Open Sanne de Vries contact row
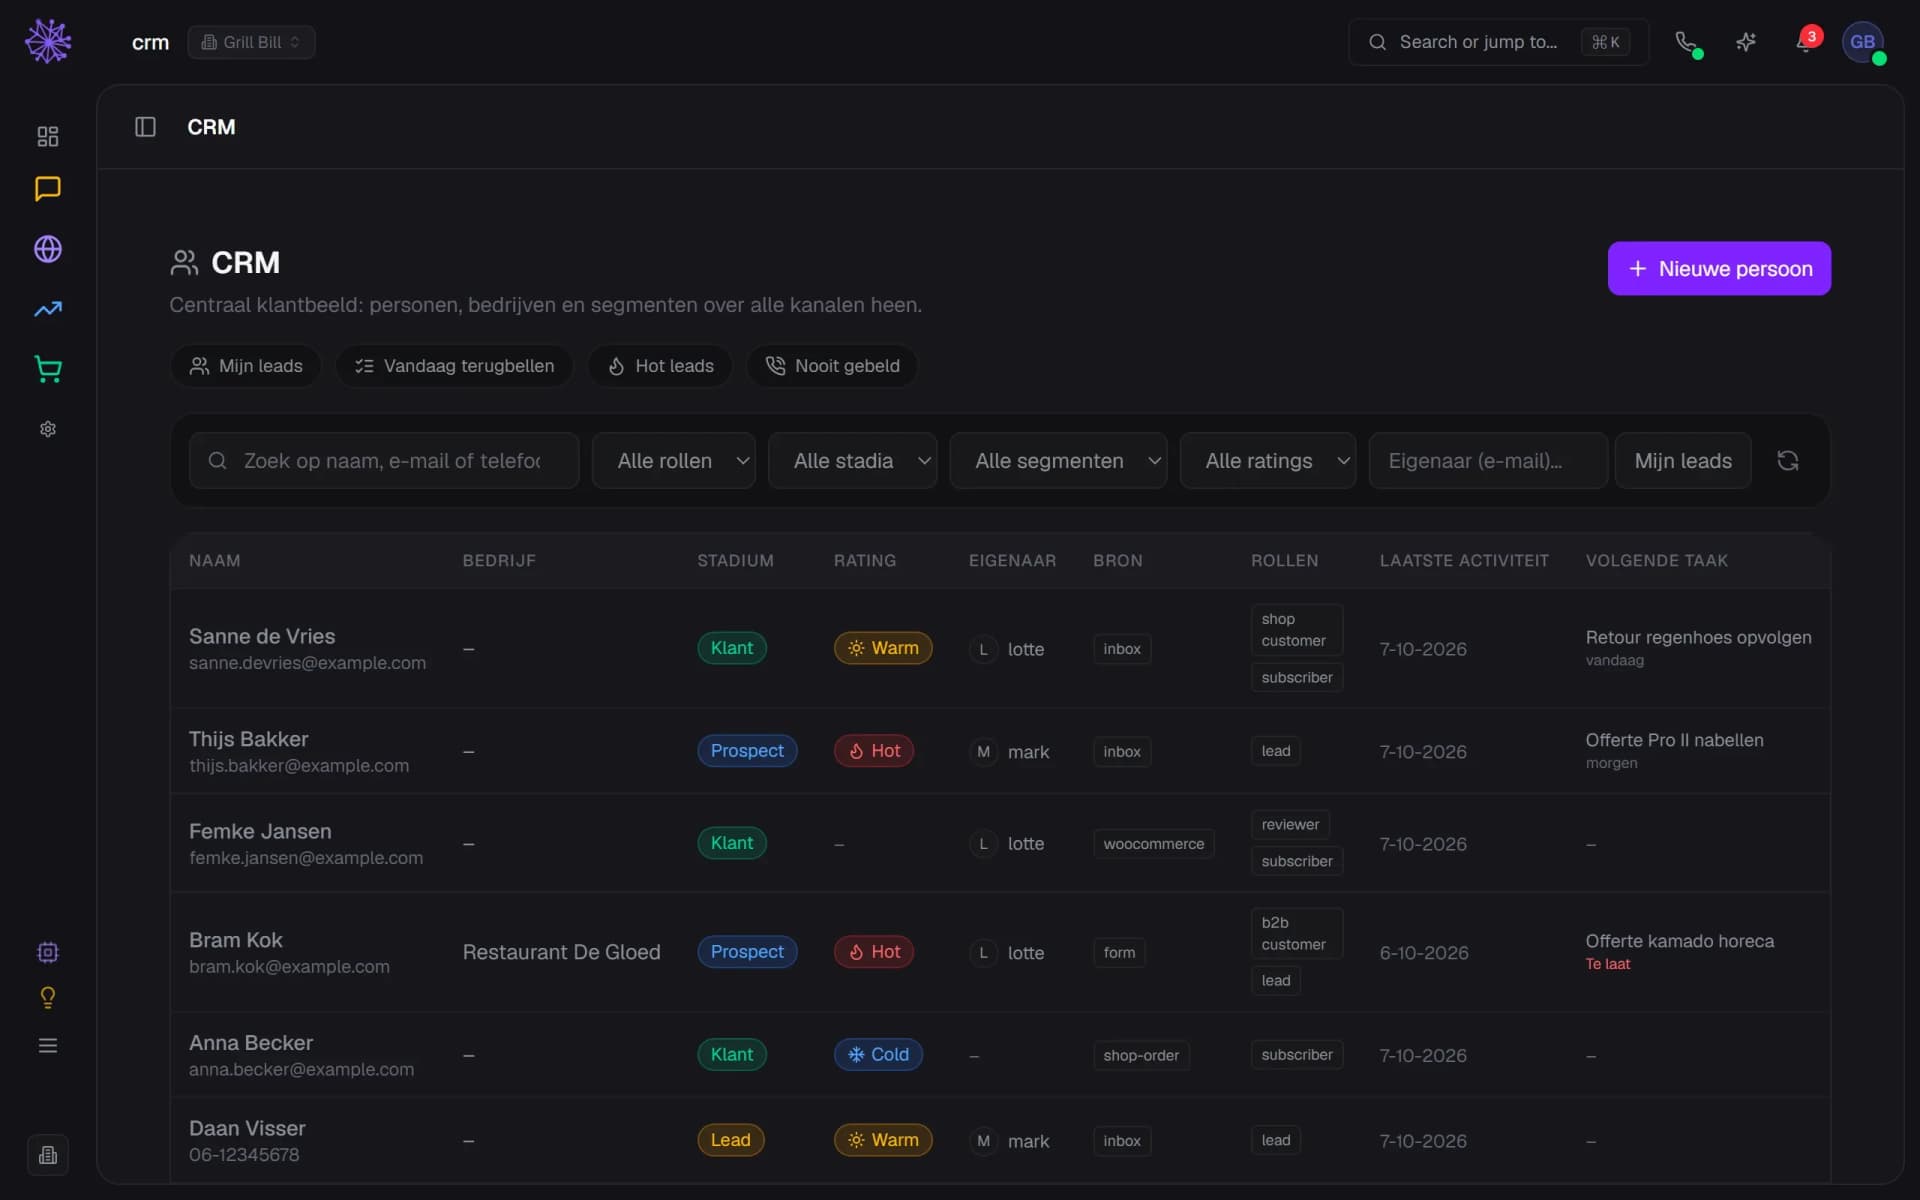 1000,648
